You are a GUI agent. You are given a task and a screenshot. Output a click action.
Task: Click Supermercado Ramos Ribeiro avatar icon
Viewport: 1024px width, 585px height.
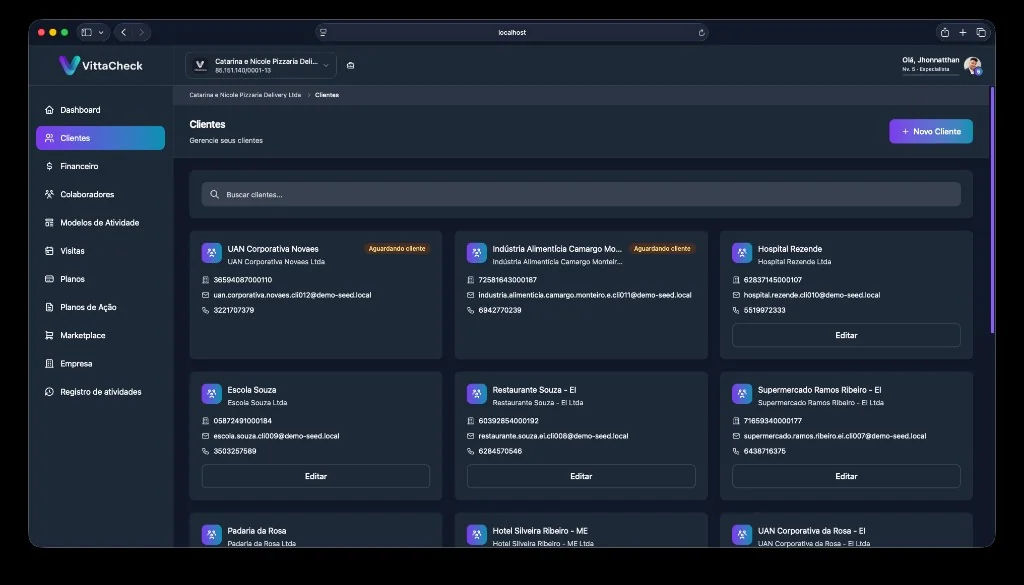point(742,394)
